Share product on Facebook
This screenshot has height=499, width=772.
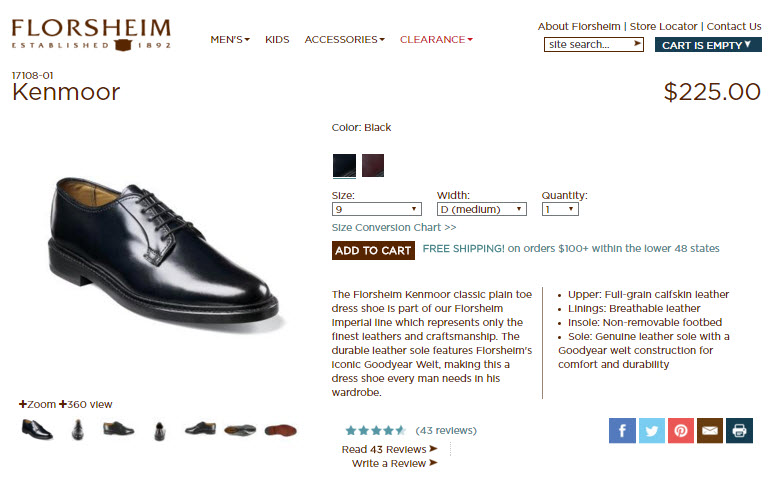[x=622, y=431]
